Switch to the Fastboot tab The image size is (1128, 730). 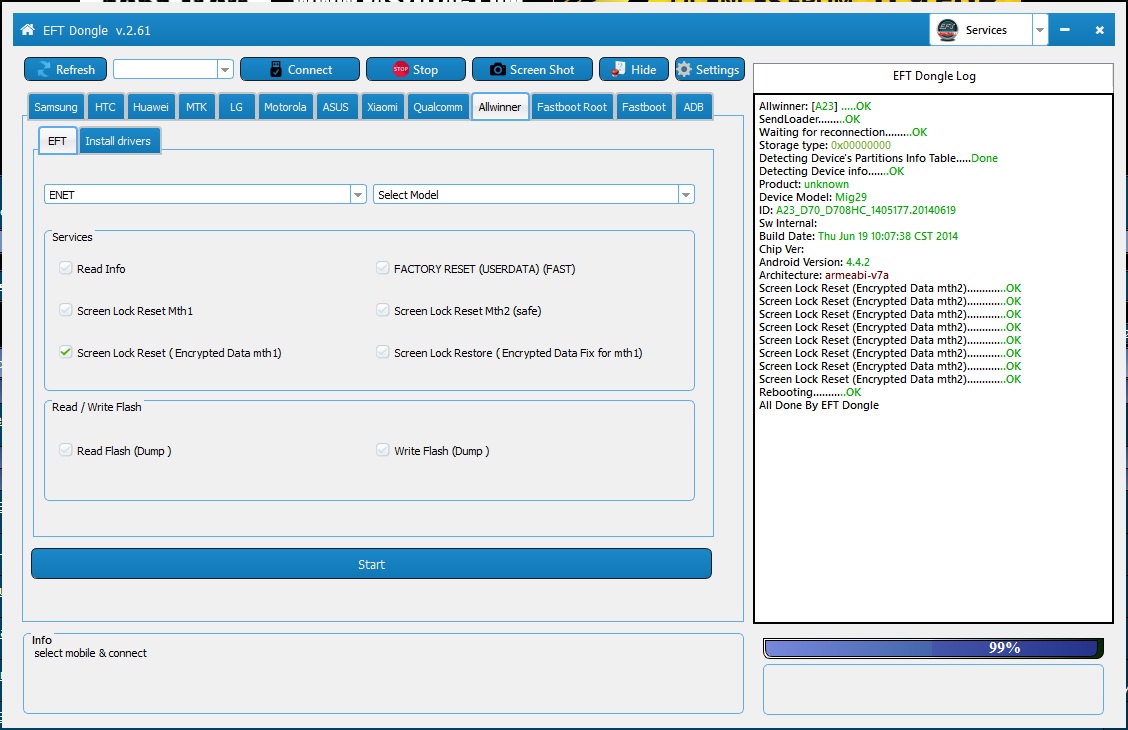pos(644,106)
